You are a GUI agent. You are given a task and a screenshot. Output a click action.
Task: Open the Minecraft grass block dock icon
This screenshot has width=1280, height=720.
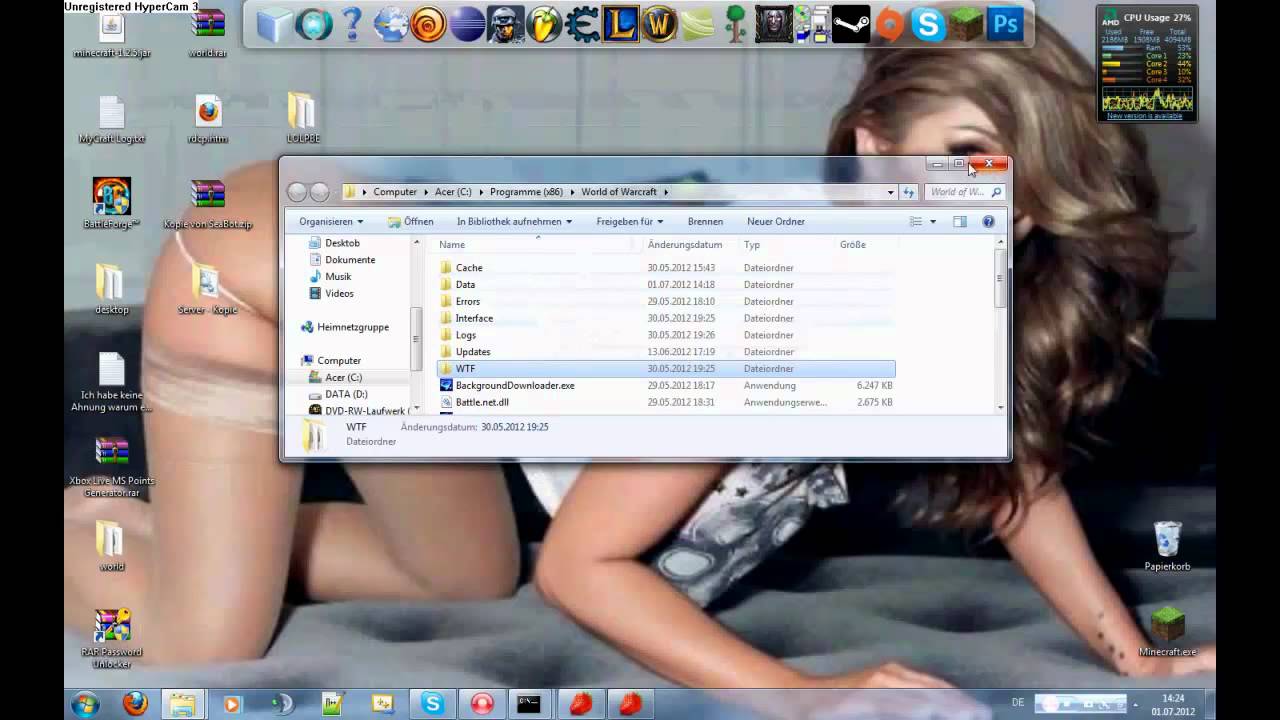pyautogui.click(x=966, y=24)
